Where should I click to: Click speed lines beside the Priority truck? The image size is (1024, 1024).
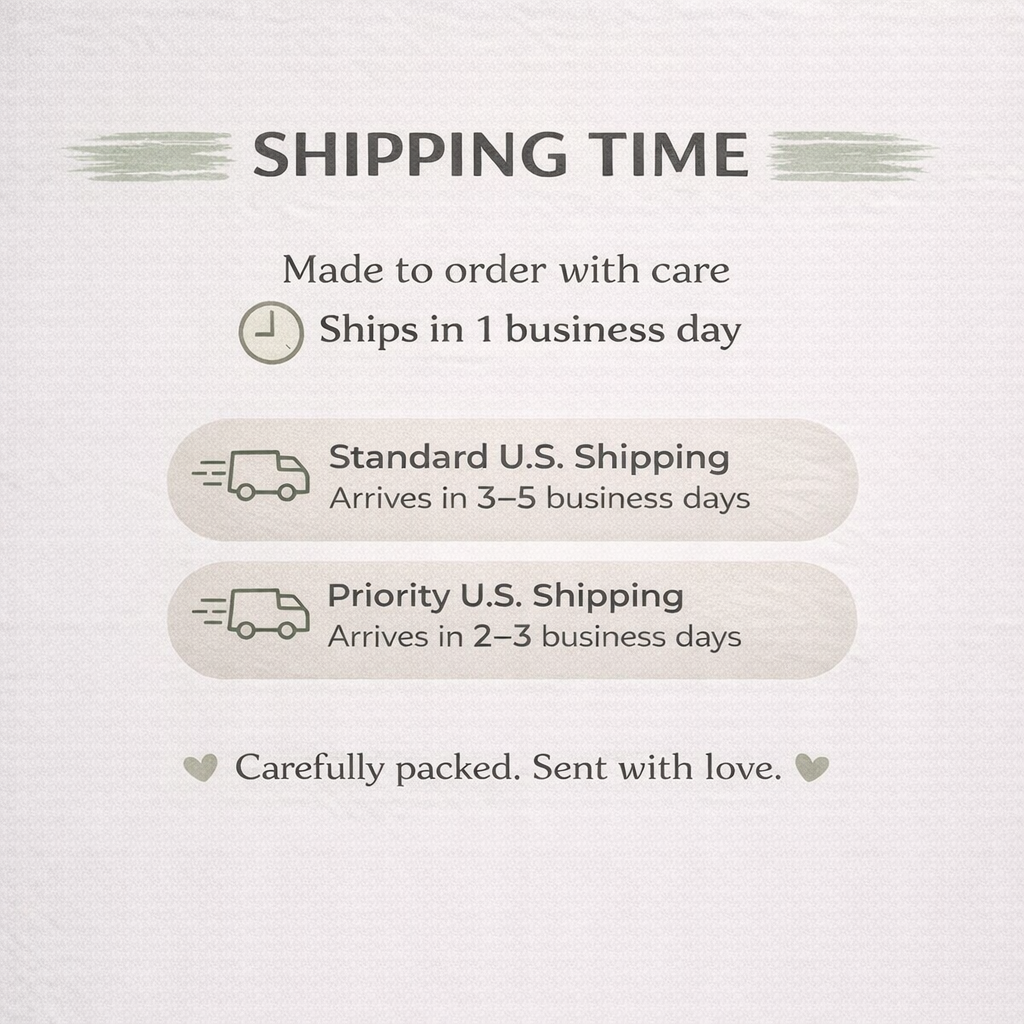208,612
